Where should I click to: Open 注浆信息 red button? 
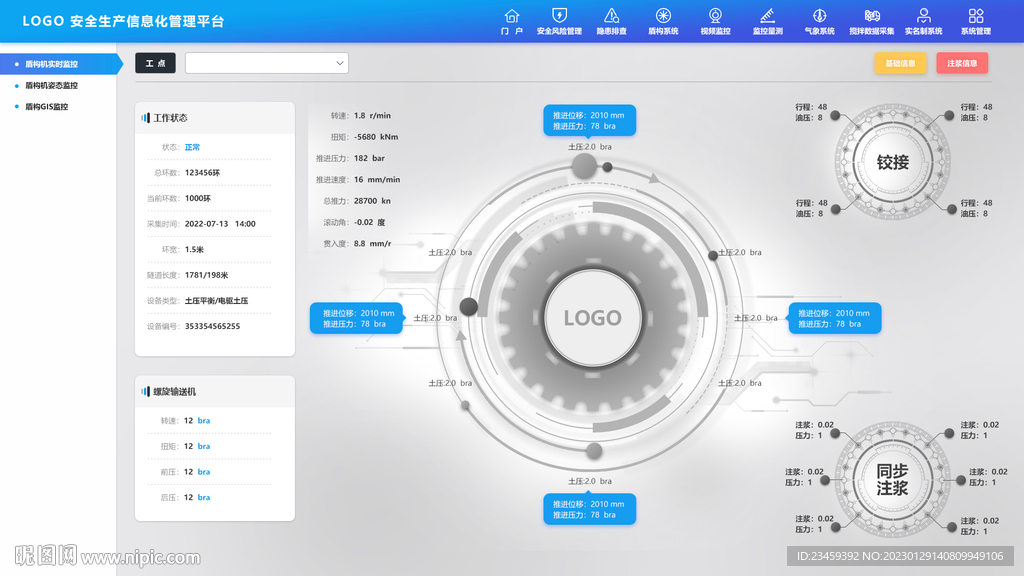click(962, 63)
